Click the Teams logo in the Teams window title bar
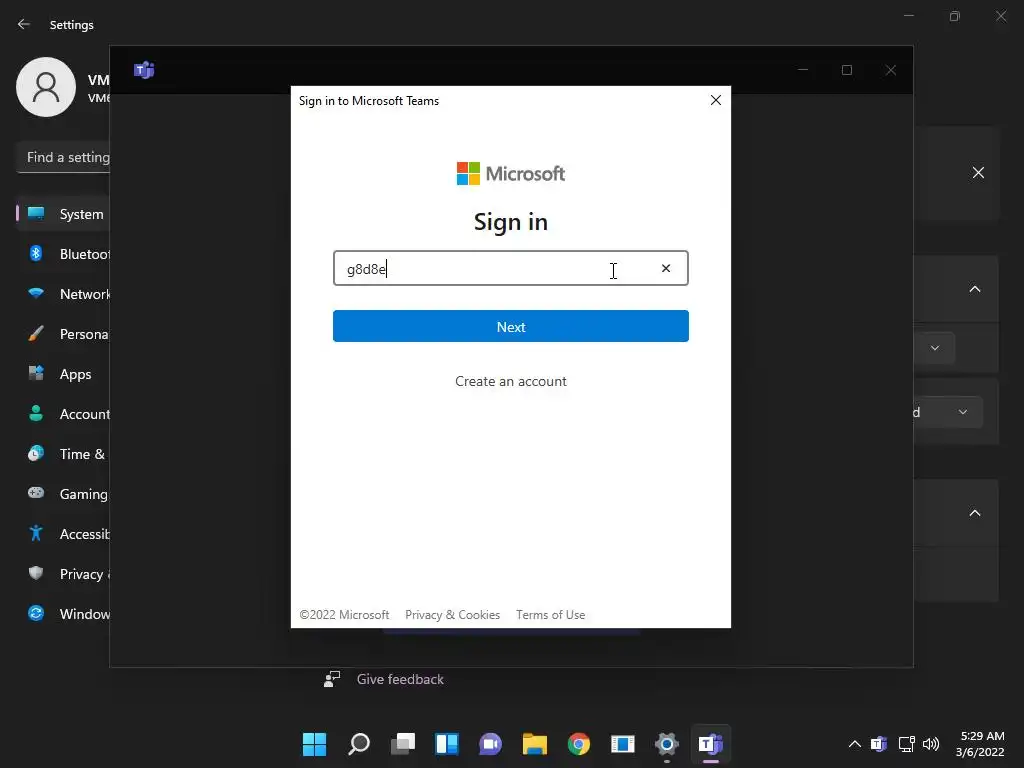Image resolution: width=1024 pixels, height=768 pixels. point(144,70)
